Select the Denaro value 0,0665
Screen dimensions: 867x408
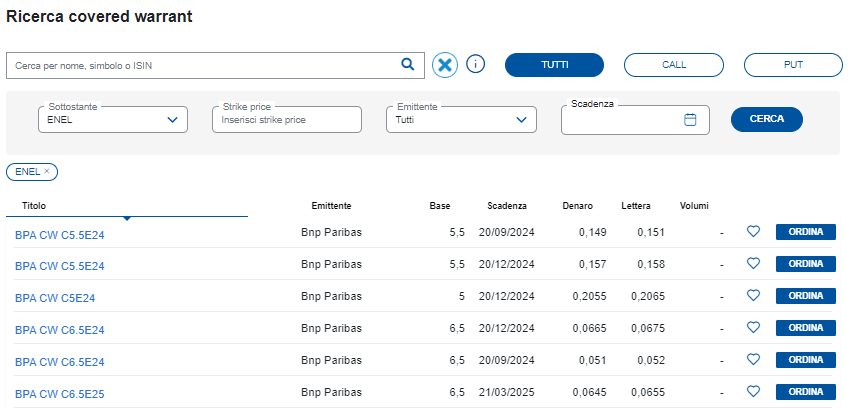click(x=589, y=328)
